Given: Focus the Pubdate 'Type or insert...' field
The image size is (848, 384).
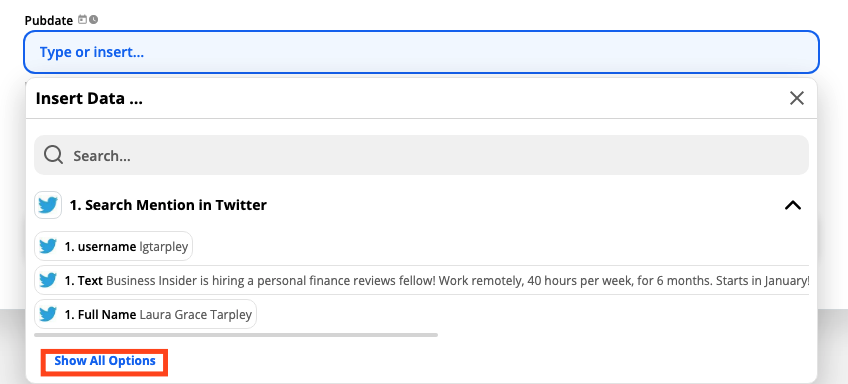Looking at the screenshot, I should coord(421,52).
